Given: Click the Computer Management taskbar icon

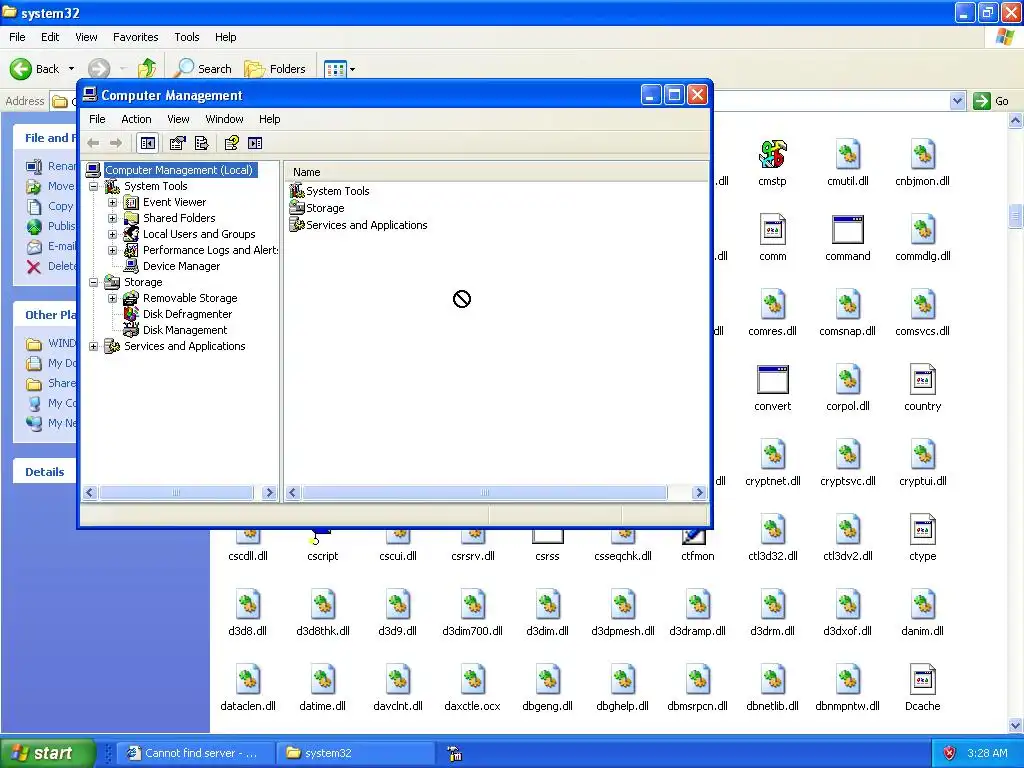Looking at the screenshot, I should point(455,754).
